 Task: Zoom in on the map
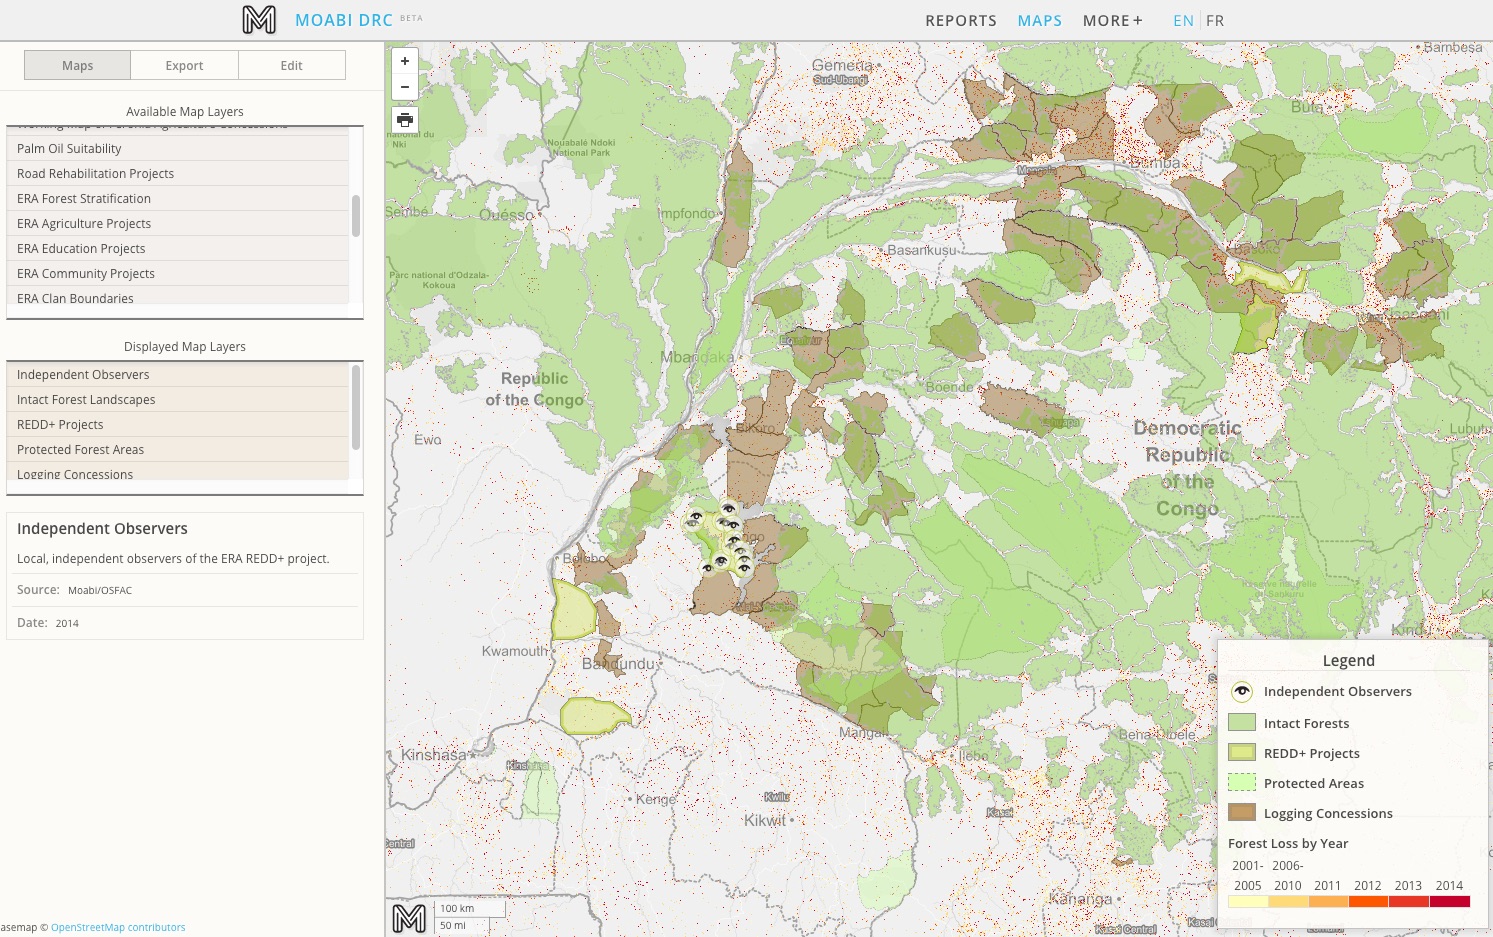click(x=405, y=61)
